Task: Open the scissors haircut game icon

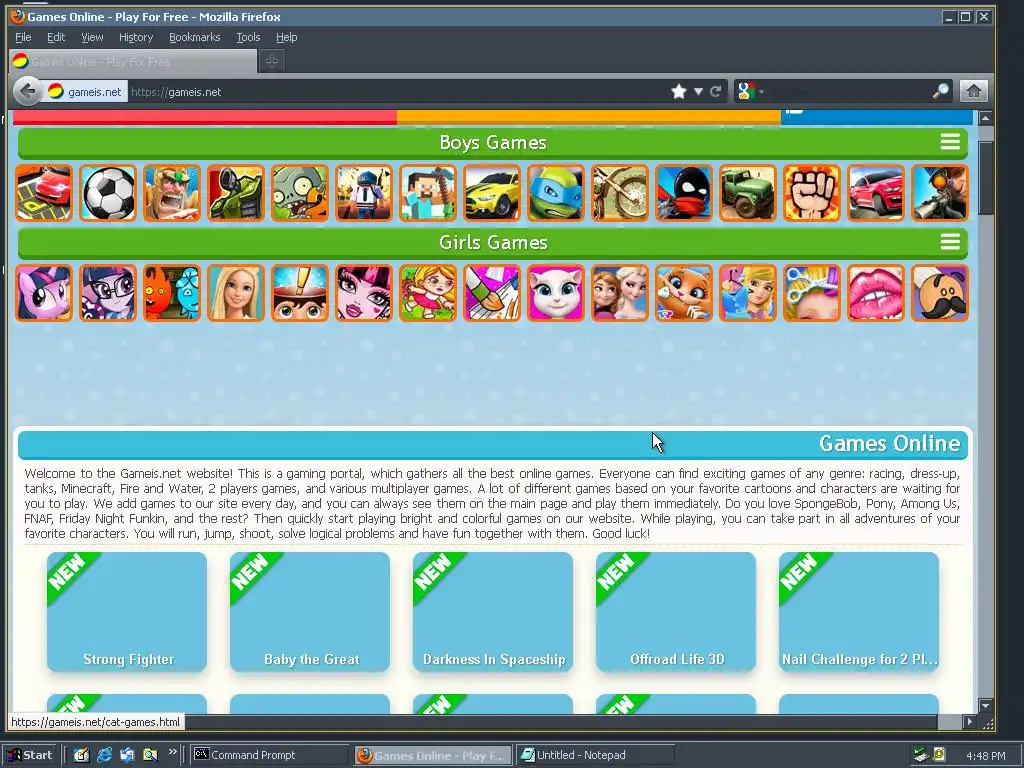Action: 812,293
